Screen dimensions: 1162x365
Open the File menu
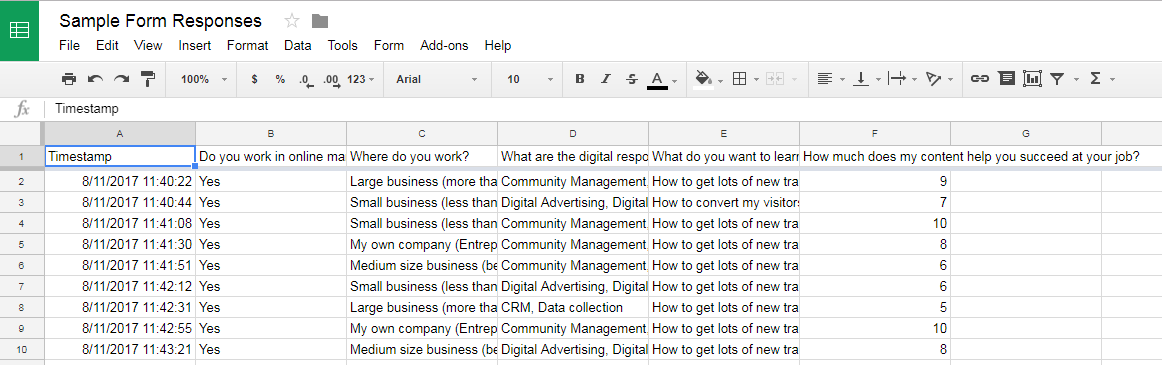(69, 46)
